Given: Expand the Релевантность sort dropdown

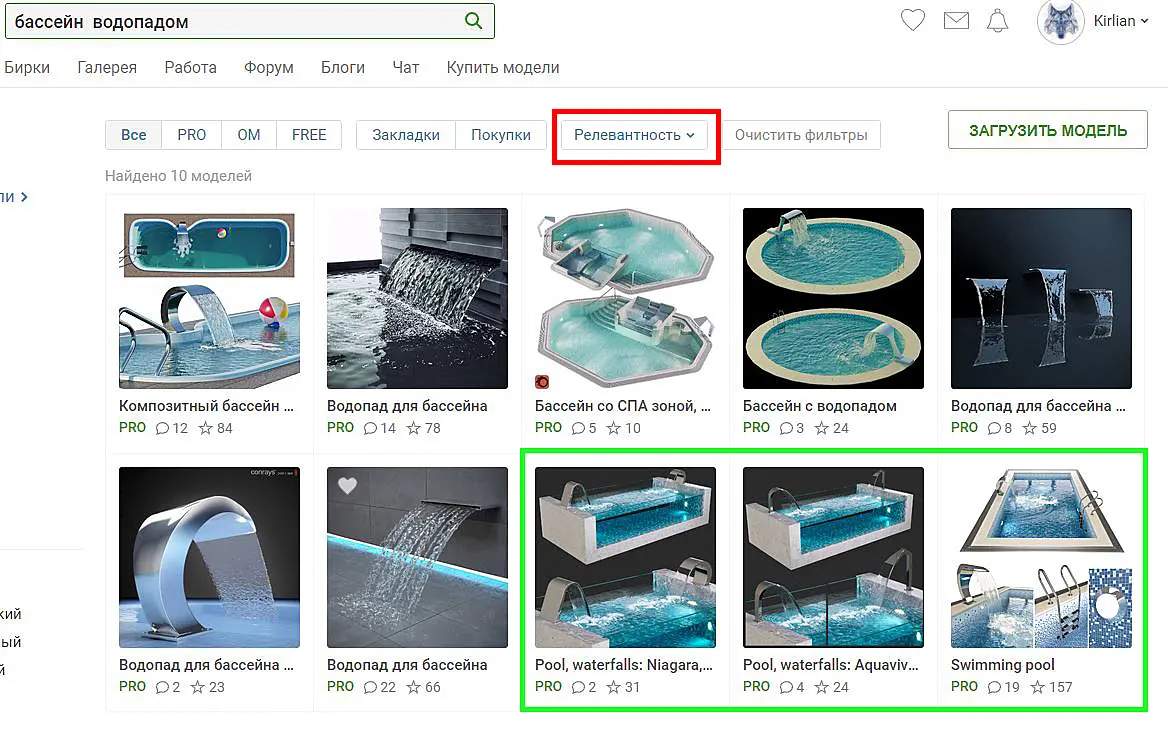Looking at the screenshot, I should point(634,135).
